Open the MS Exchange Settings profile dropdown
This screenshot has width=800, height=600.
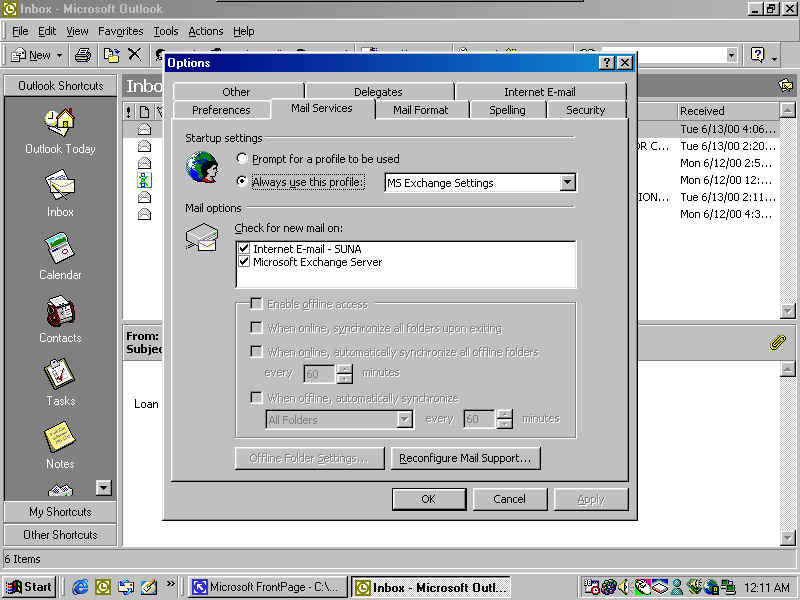[x=567, y=182]
